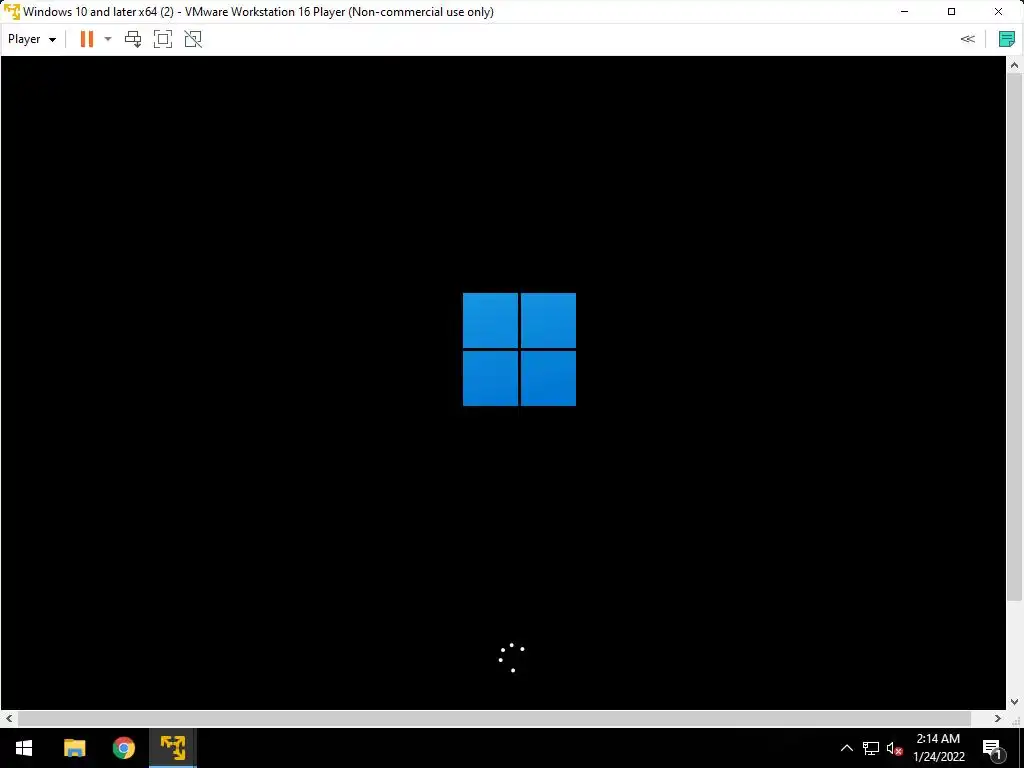Image resolution: width=1024 pixels, height=768 pixels.
Task: Pause the virtual machine with the orange Suspend icon
Action: (87, 39)
